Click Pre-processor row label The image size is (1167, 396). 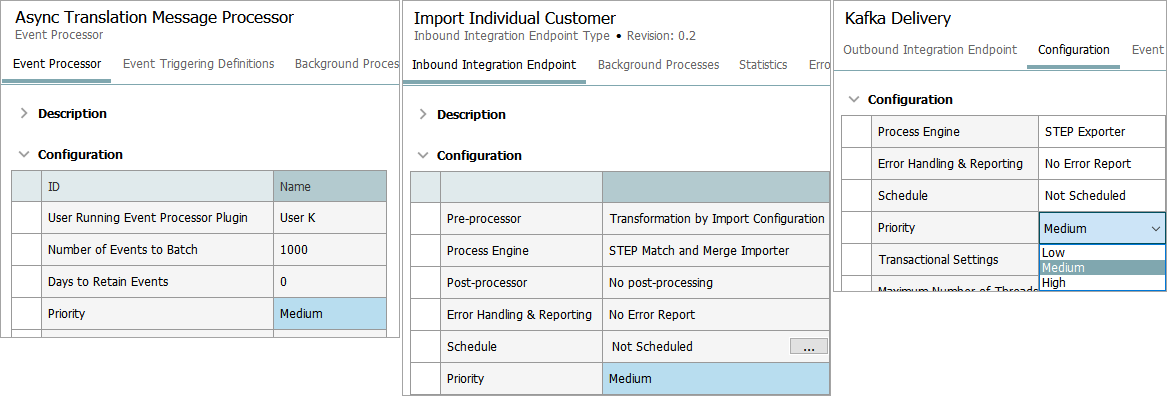click(484, 219)
